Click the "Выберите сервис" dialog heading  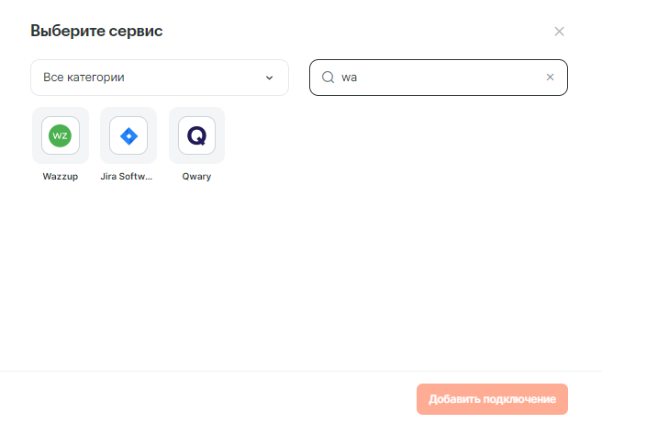[97, 31]
